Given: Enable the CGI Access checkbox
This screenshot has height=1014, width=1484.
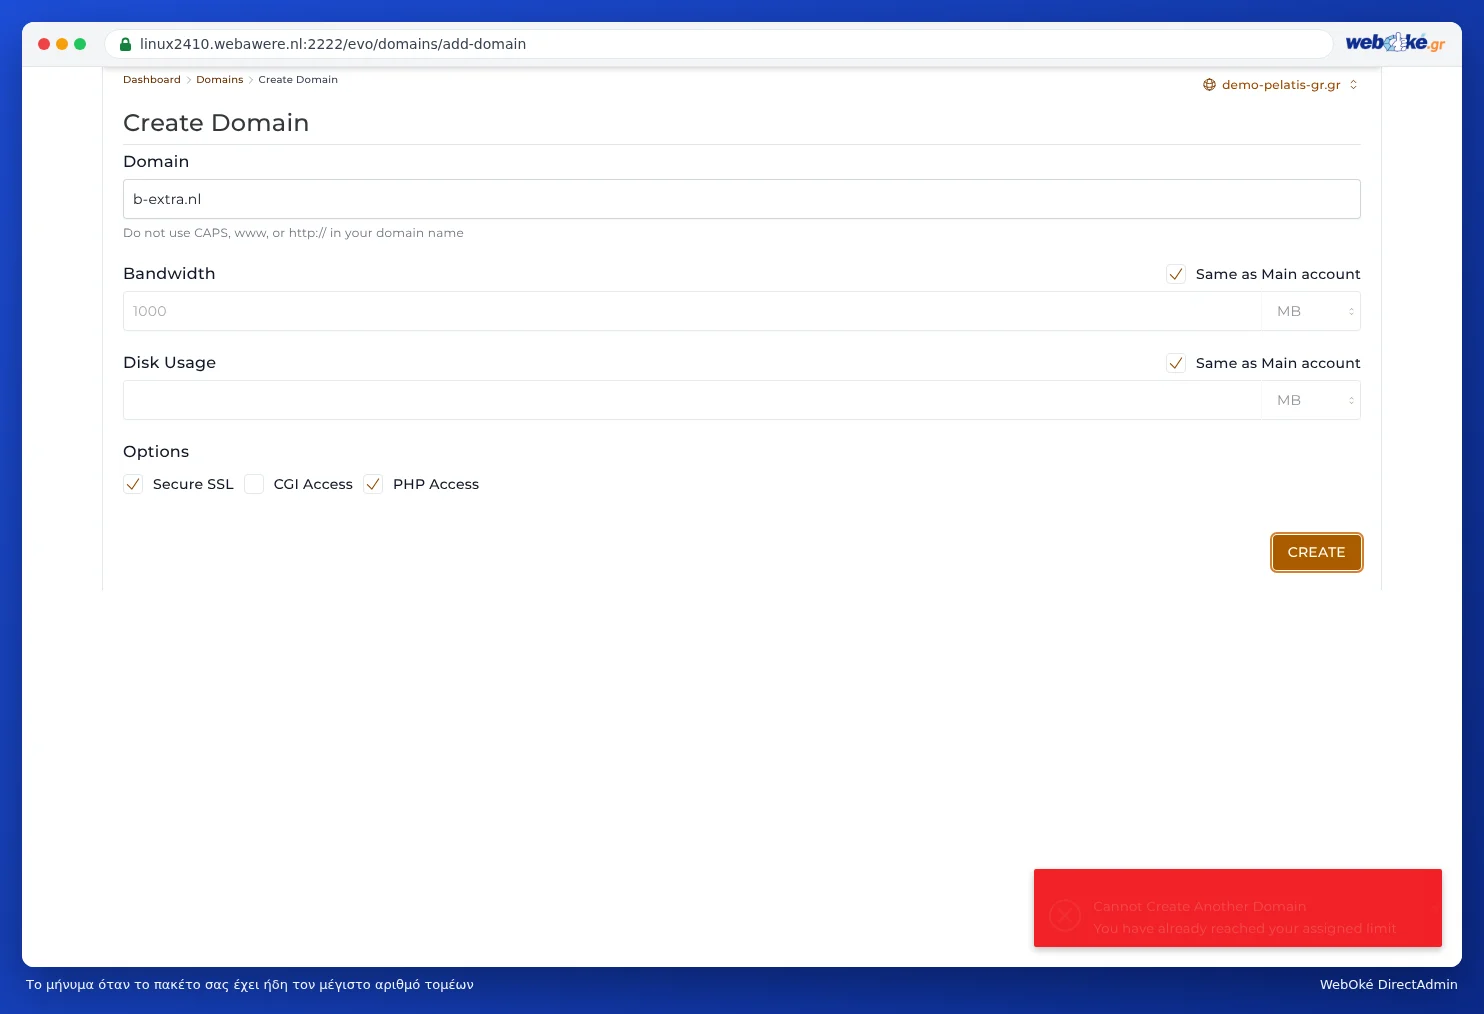Looking at the screenshot, I should [254, 484].
